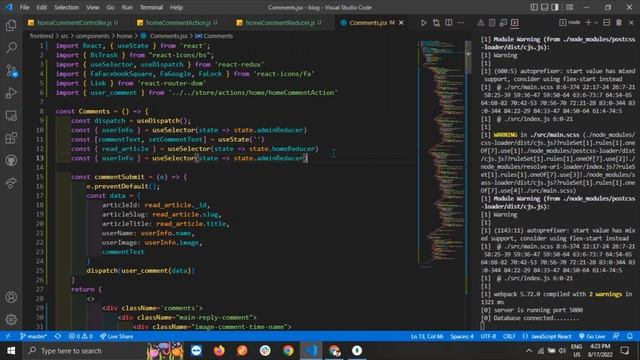This screenshot has height=360, width=640.
Task: Toggle the bottom panel layout
Action: (544, 7)
